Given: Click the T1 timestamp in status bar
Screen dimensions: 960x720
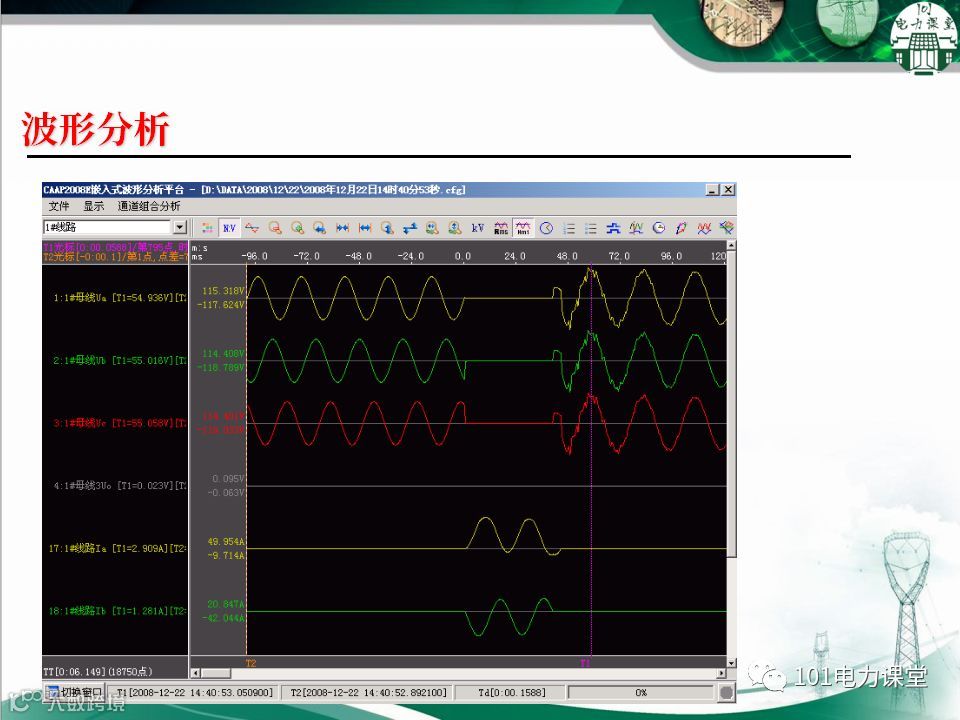Looking at the screenshot, I should coord(195,692).
